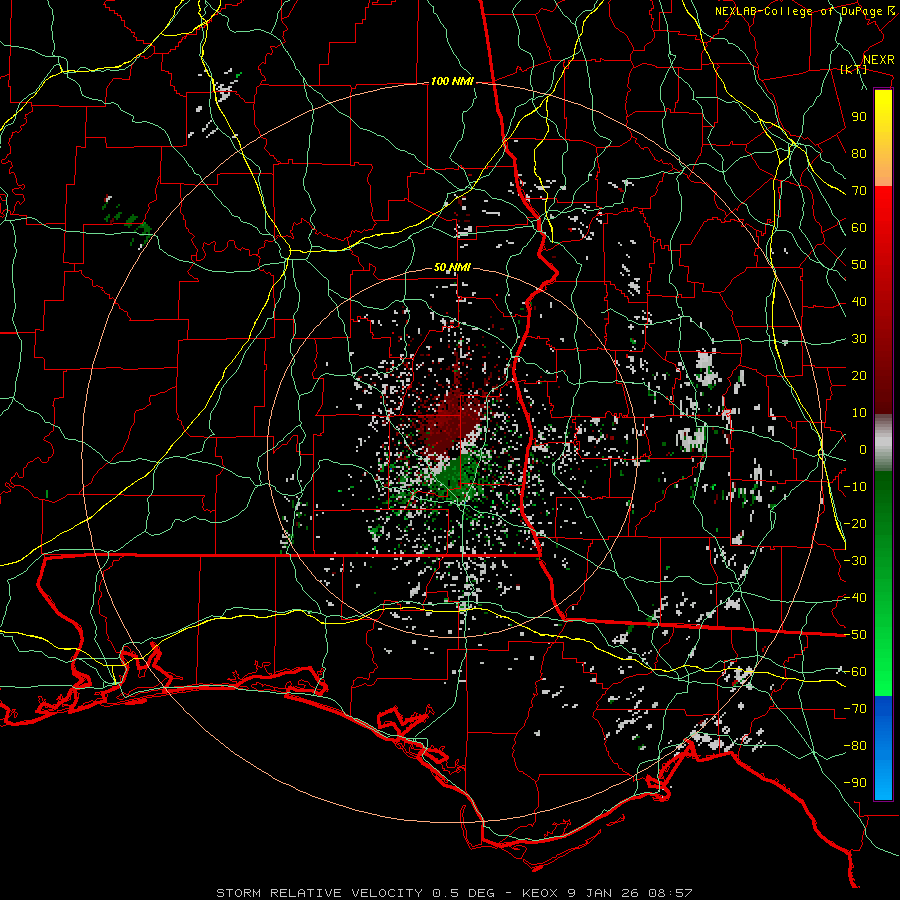Click the bright red segment of the color bar

(883, 208)
